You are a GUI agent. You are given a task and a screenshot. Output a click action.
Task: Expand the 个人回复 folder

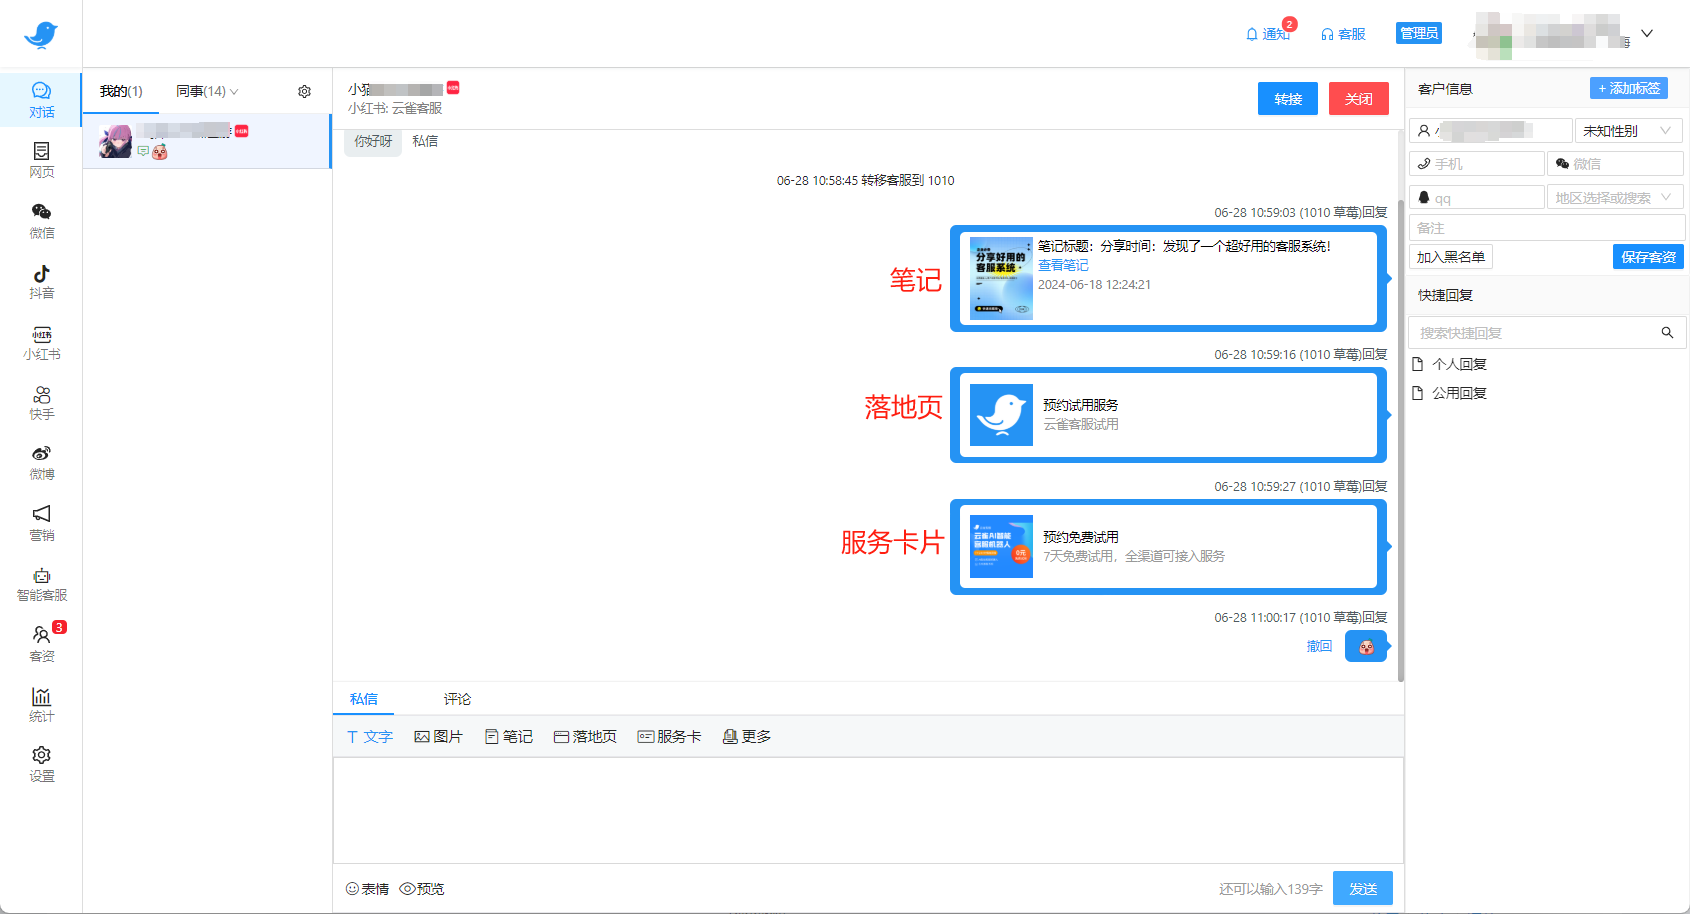[1458, 364]
